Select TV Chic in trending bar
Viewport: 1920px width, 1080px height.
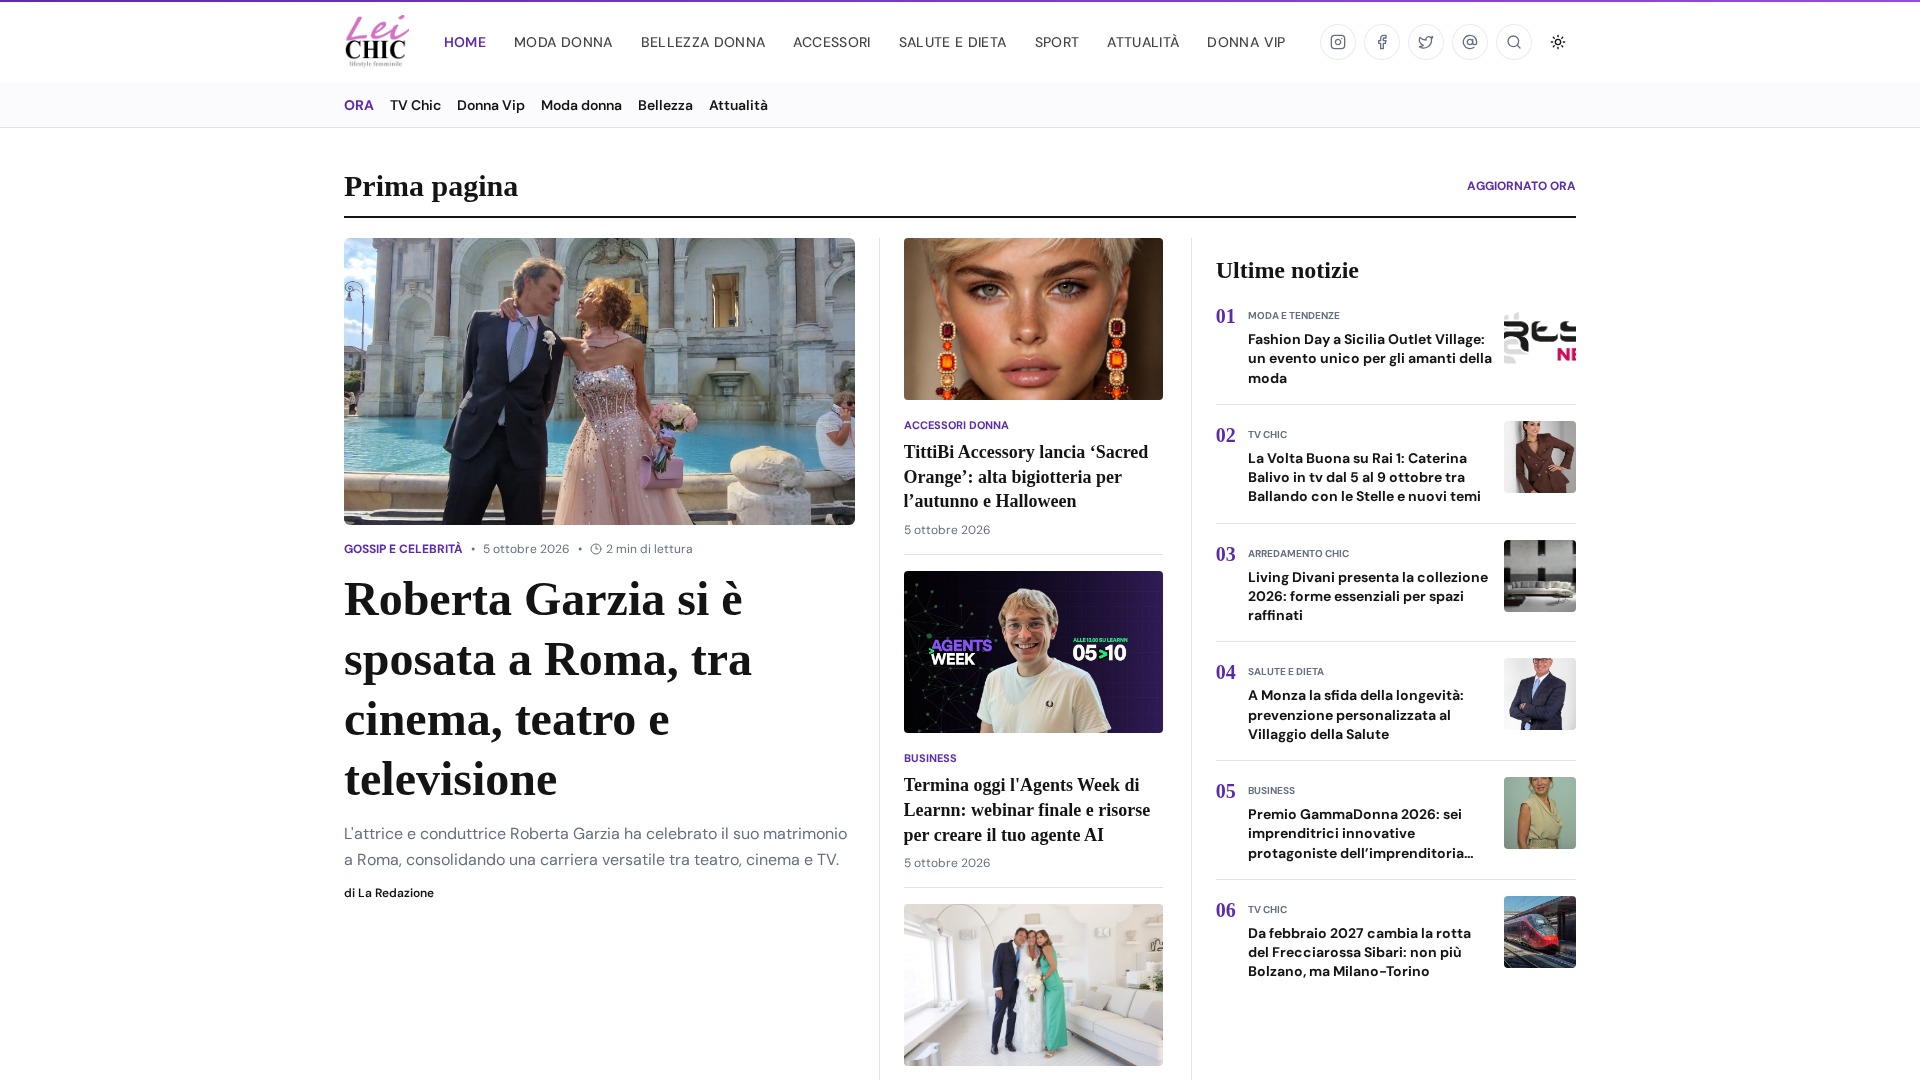point(415,105)
